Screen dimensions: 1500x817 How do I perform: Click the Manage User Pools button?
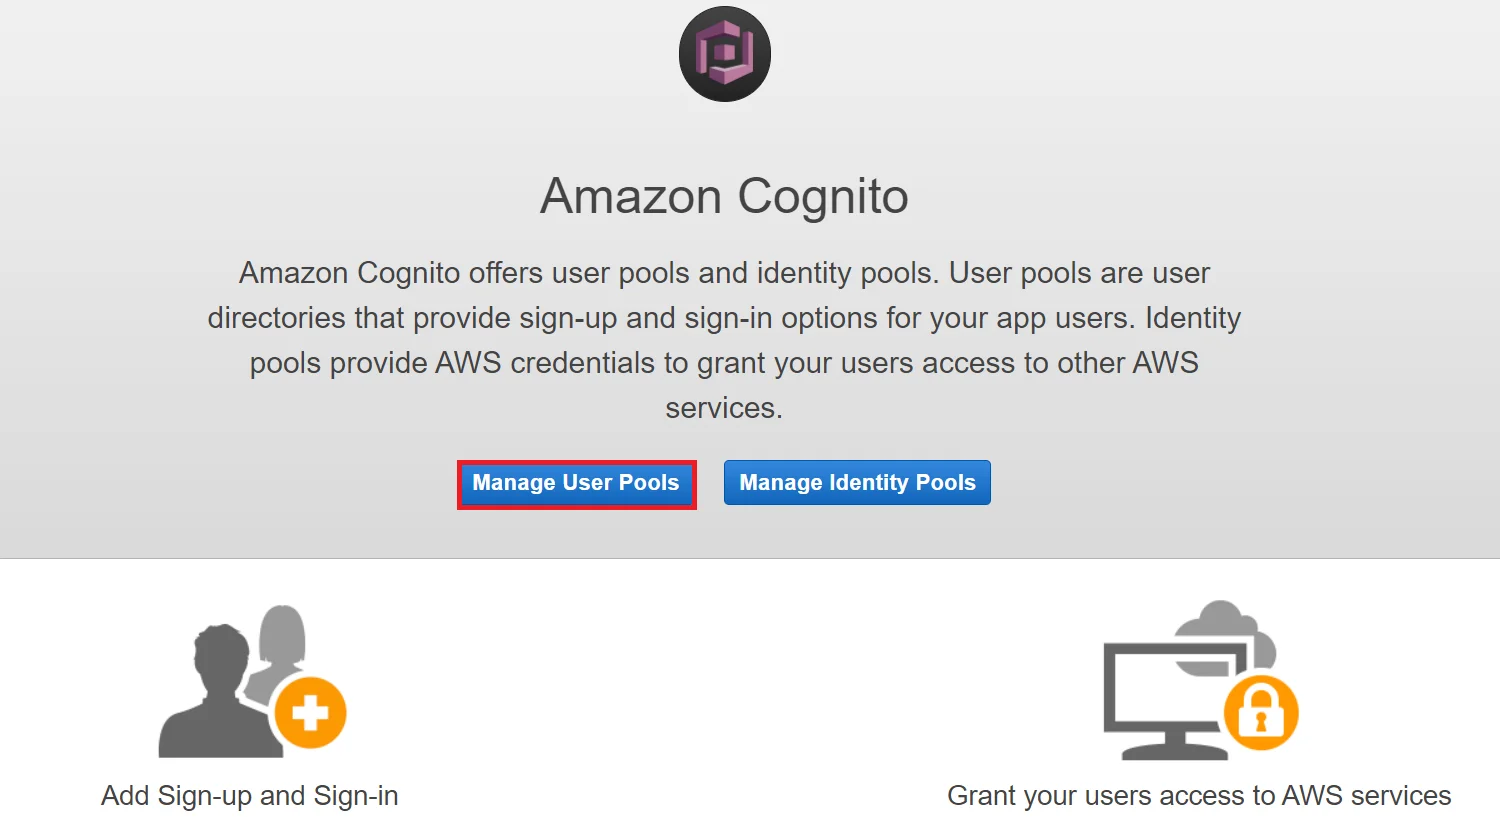pos(576,483)
